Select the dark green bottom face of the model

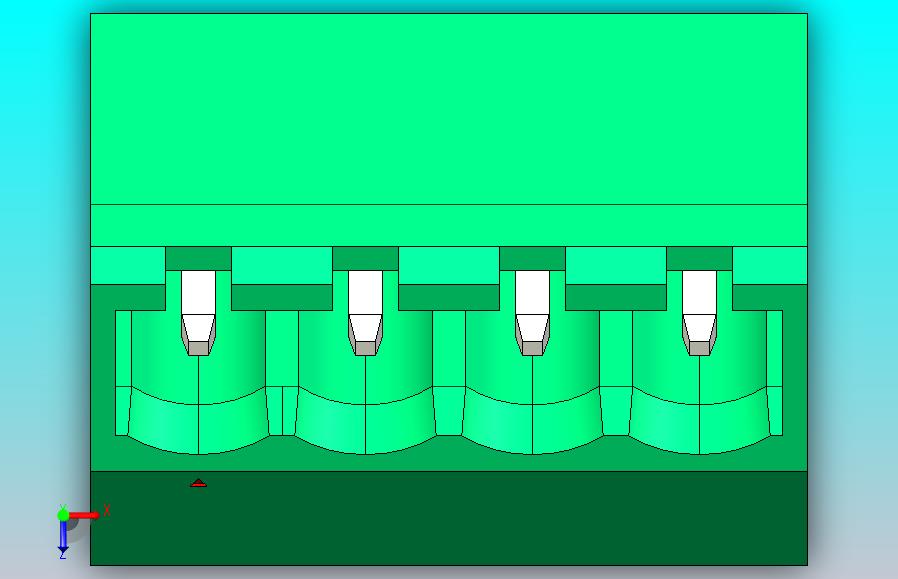click(449, 518)
